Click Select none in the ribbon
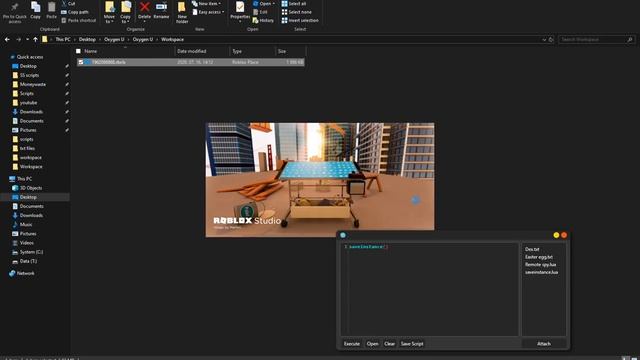640x360 pixels. pyautogui.click(x=296, y=12)
